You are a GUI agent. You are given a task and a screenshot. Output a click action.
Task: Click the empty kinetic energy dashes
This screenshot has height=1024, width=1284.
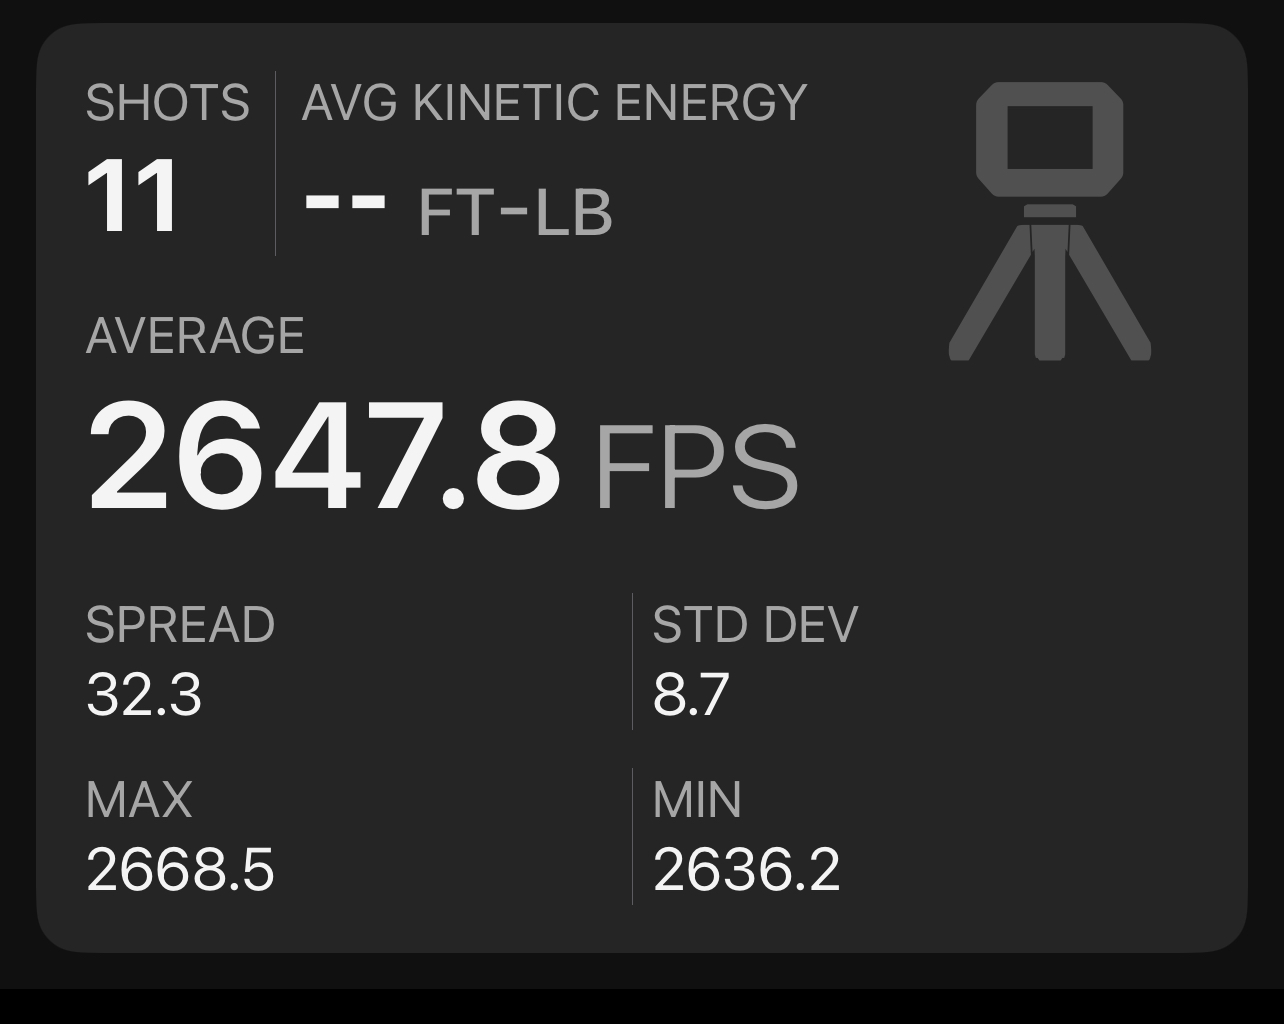(345, 201)
